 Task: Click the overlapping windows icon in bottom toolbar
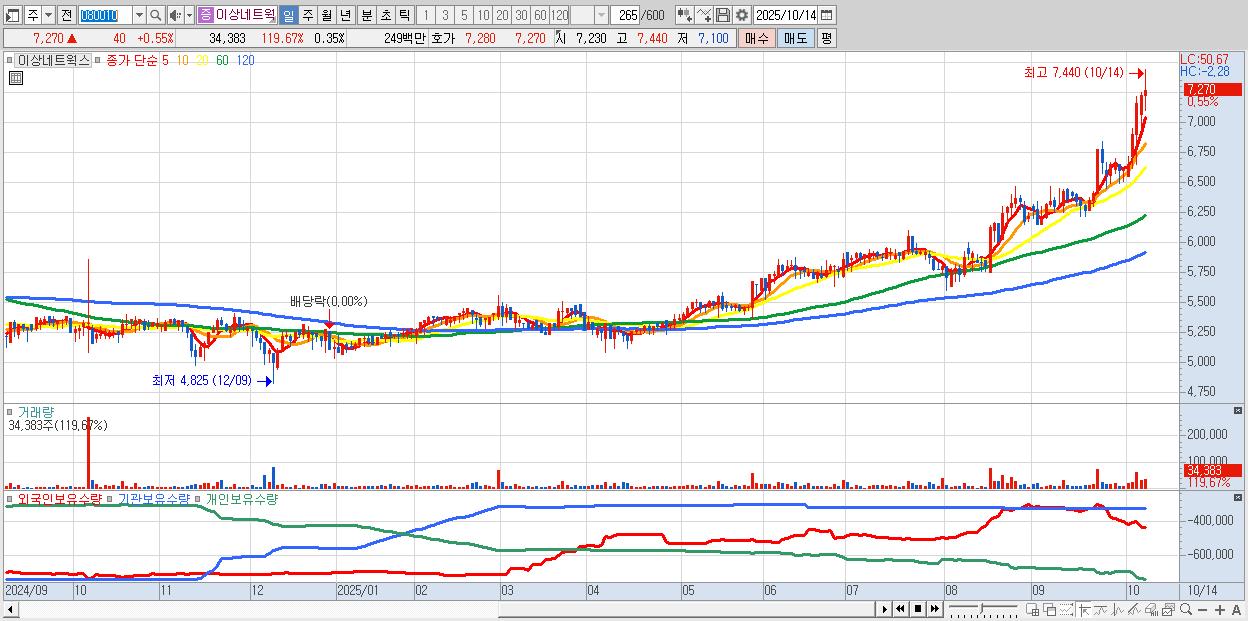click(x=1049, y=609)
